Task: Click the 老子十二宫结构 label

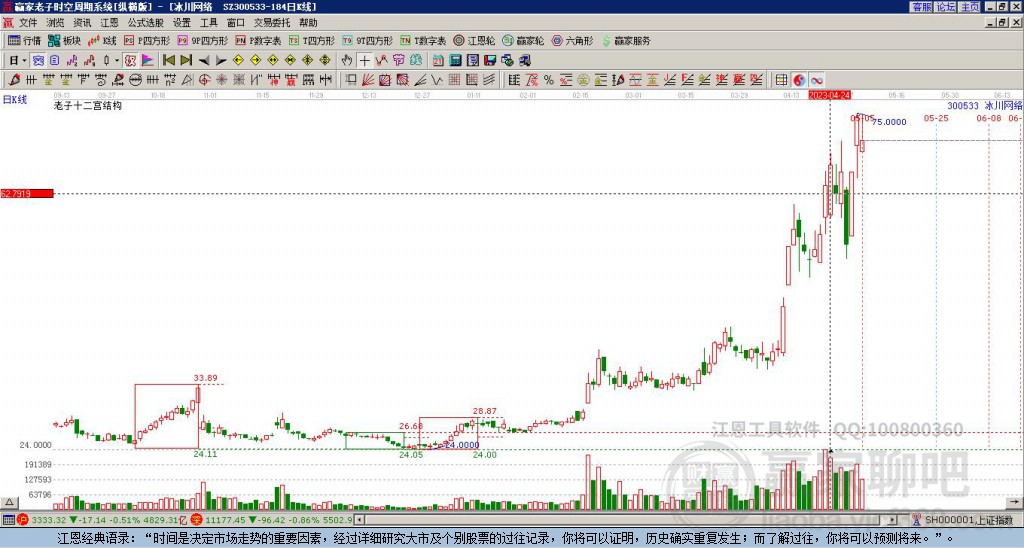Action: [x=88, y=105]
